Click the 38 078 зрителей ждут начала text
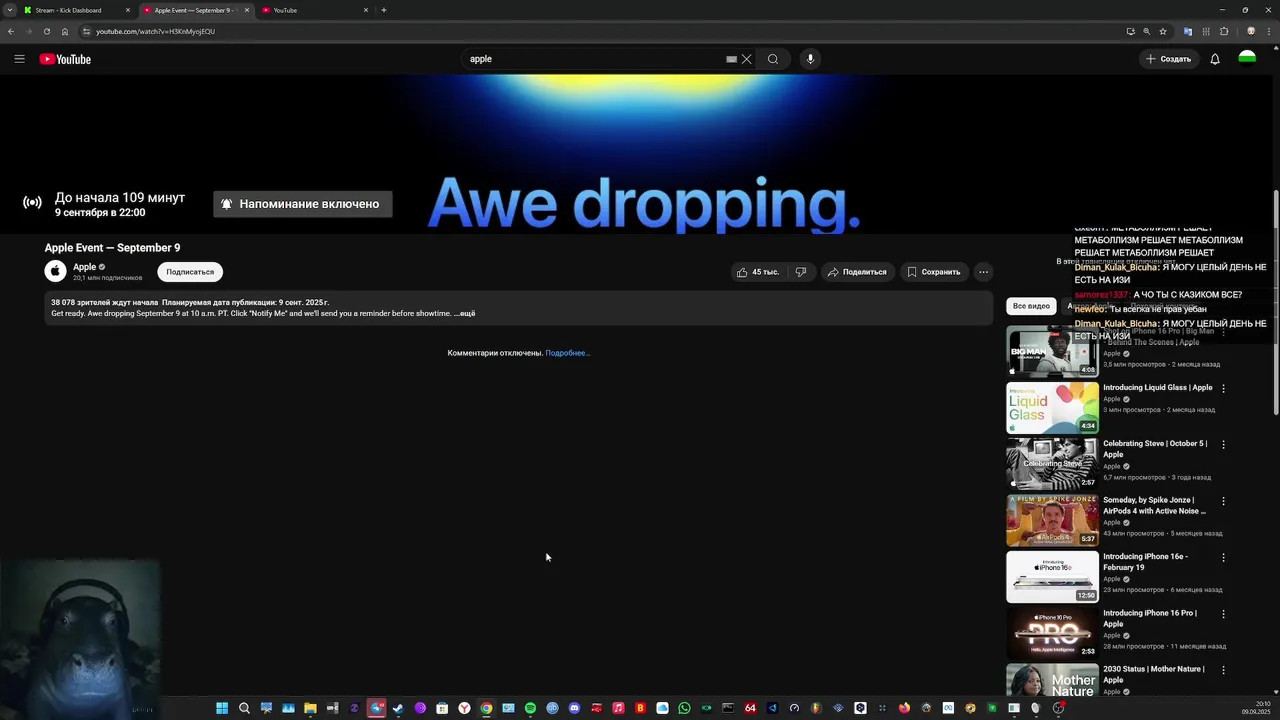The height and width of the screenshot is (720, 1280). point(104,302)
